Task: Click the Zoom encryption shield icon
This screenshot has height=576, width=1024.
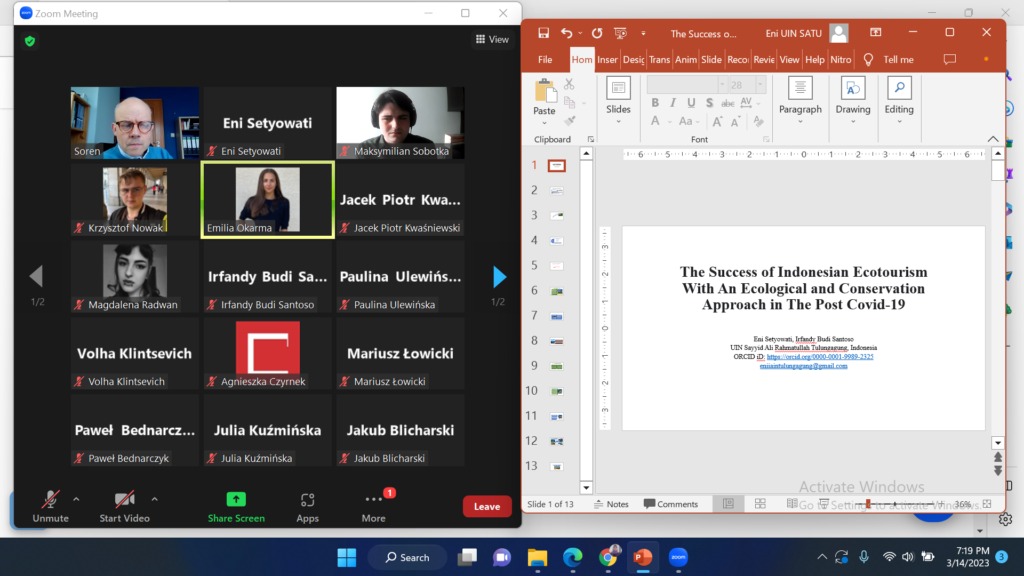Action: tap(29, 41)
